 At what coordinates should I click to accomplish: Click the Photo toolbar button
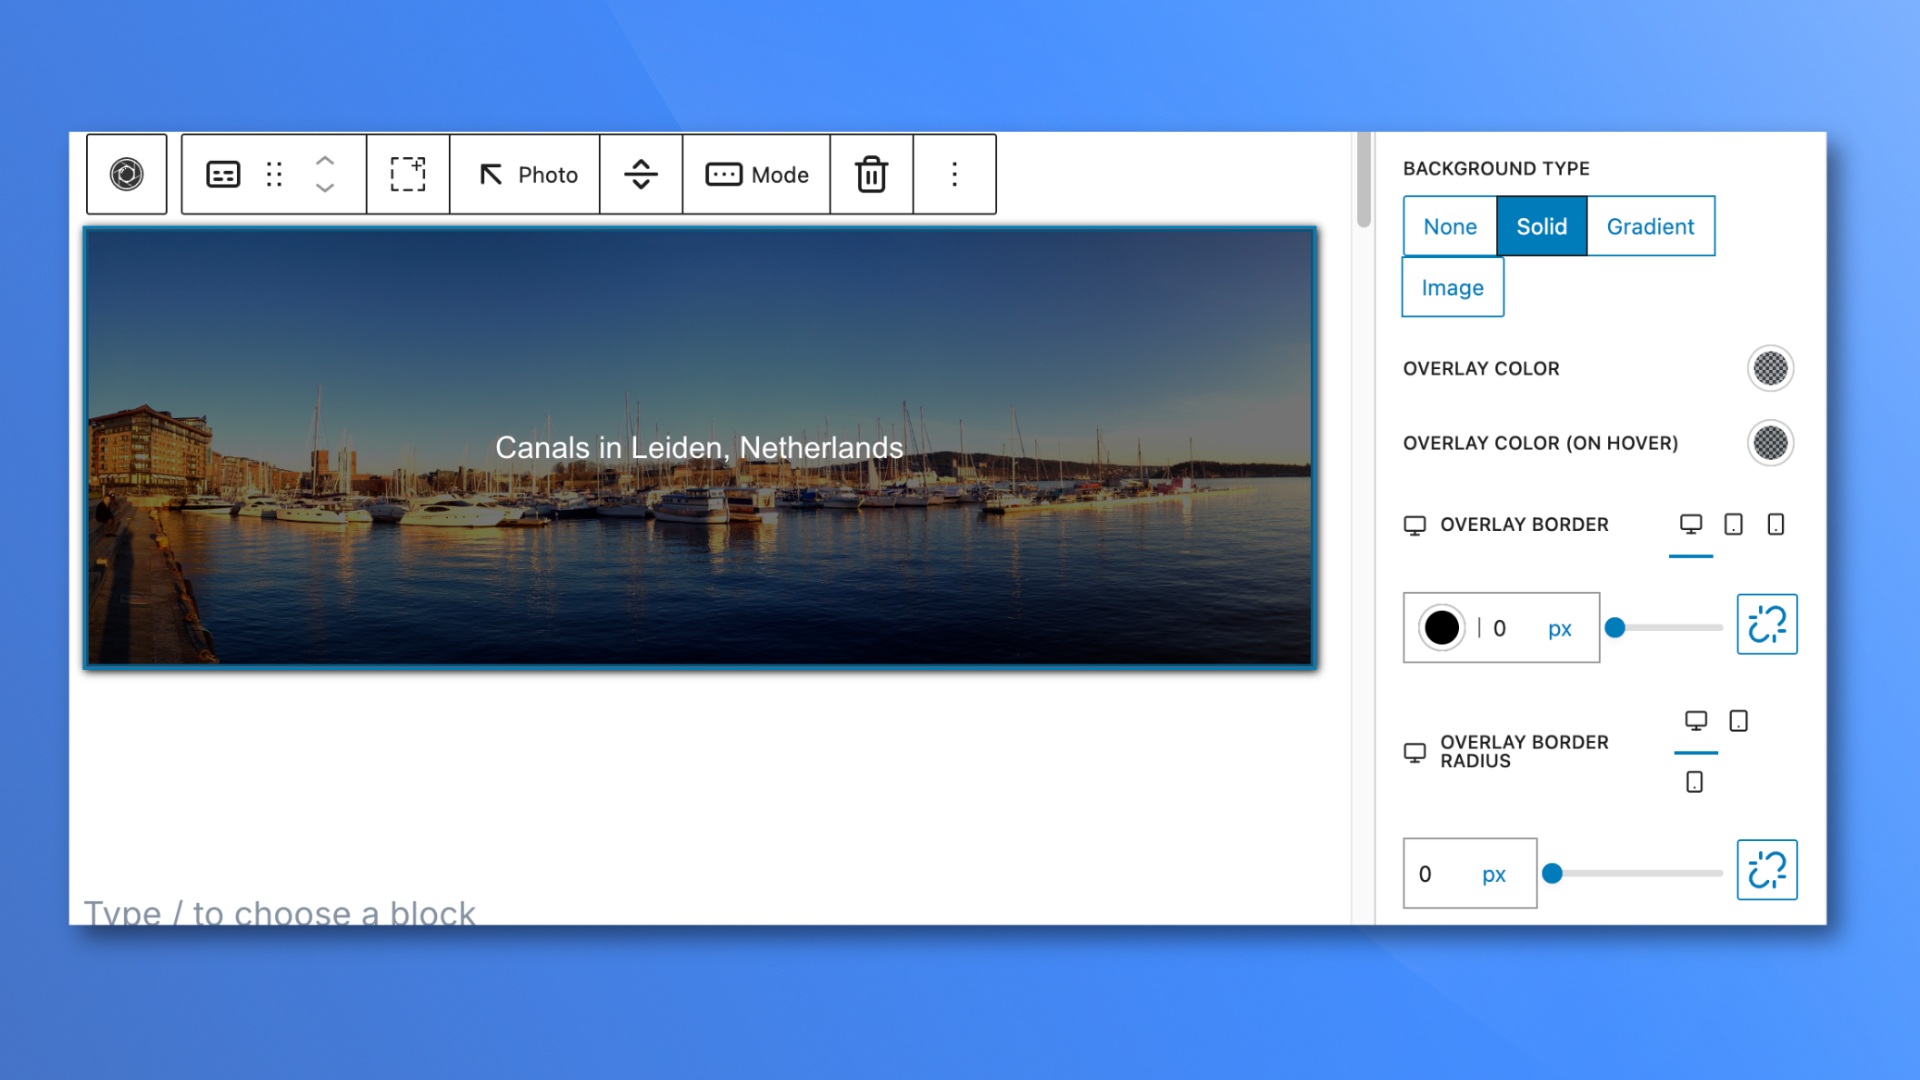(527, 174)
